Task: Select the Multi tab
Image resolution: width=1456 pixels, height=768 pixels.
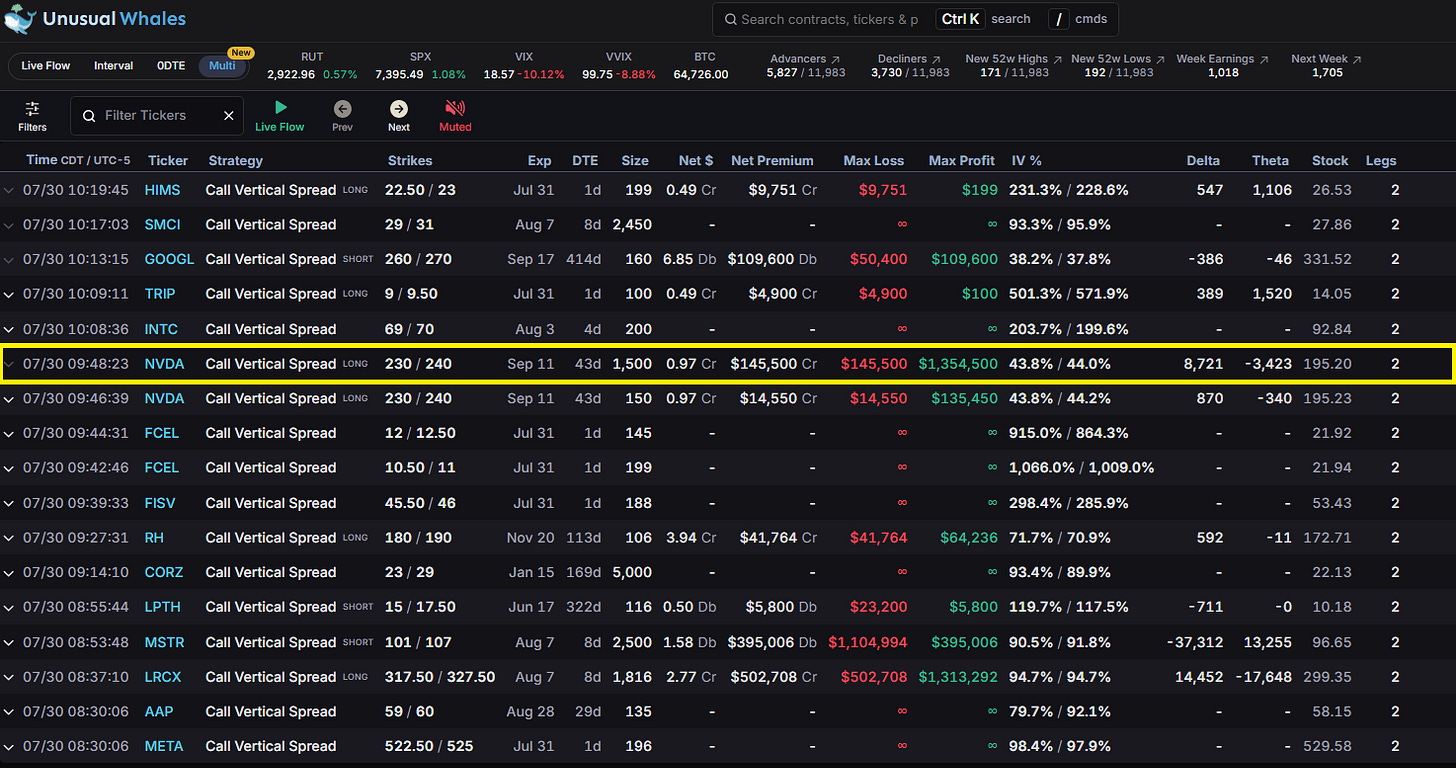Action: tap(222, 66)
